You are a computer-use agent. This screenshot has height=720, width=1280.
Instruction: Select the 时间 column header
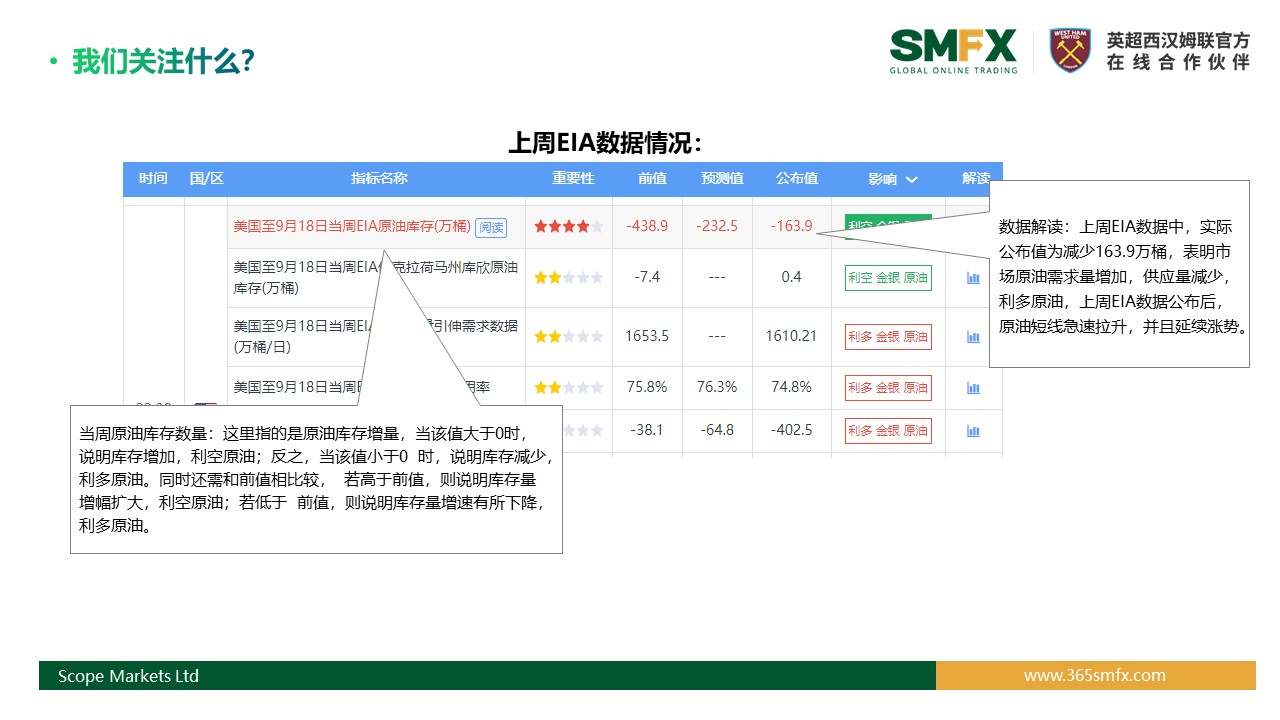pyautogui.click(x=153, y=179)
